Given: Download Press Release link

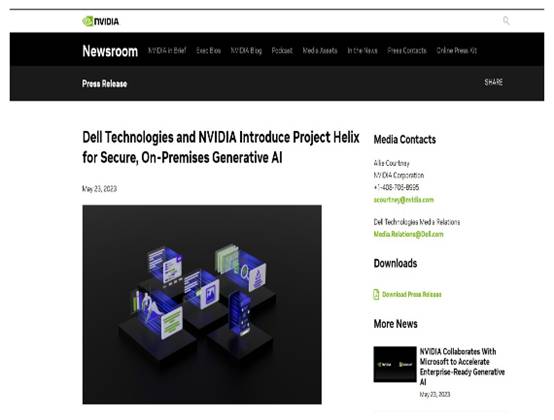Looking at the screenshot, I should point(412,295).
